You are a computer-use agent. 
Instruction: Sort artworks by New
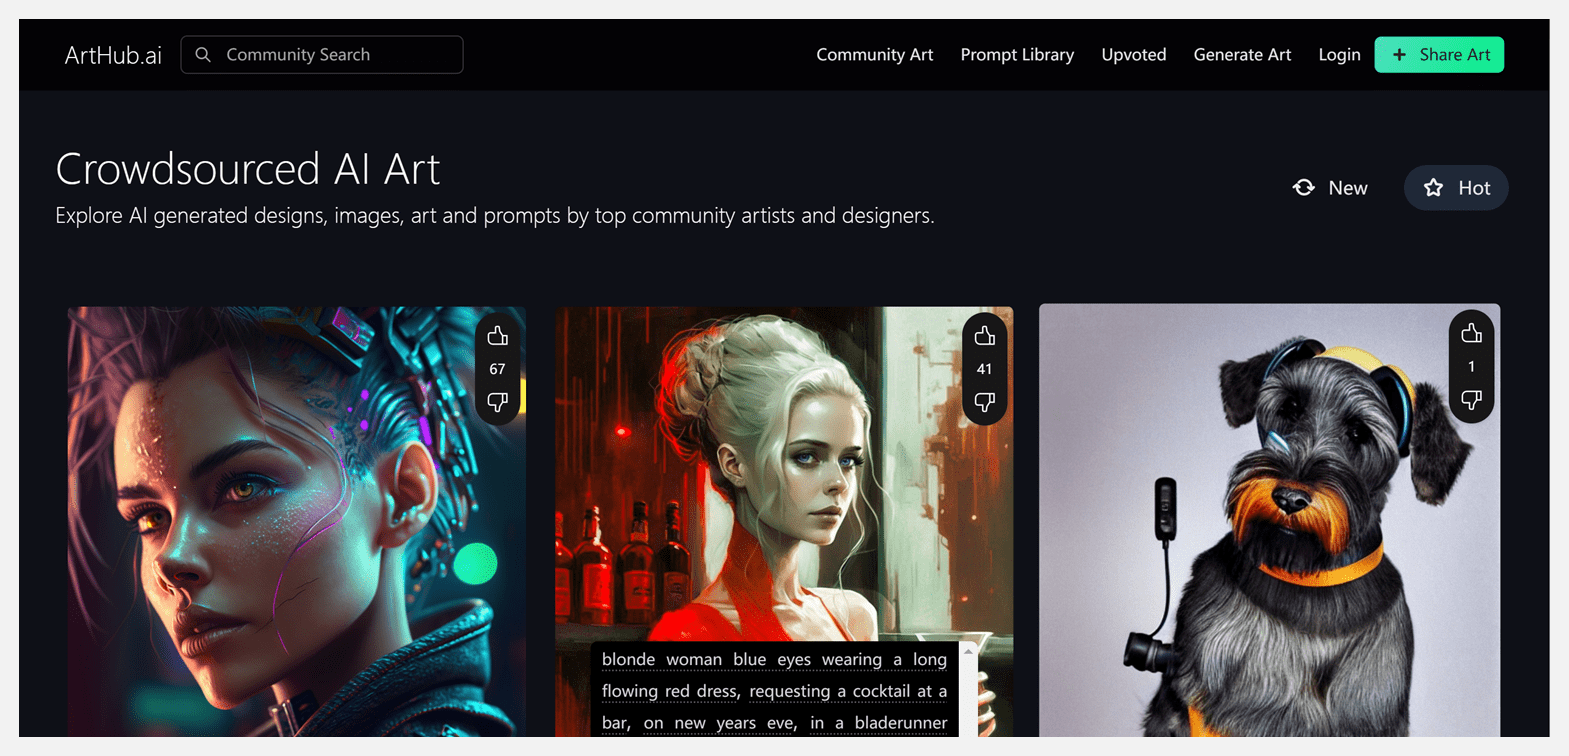click(1330, 188)
